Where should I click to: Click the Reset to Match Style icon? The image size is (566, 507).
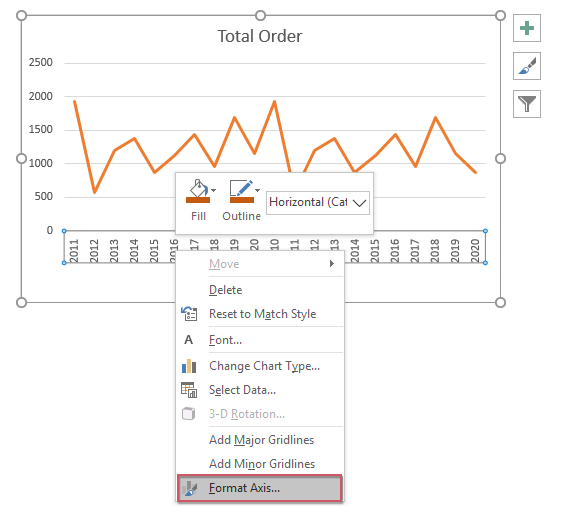pyautogui.click(x=189, y=314)
